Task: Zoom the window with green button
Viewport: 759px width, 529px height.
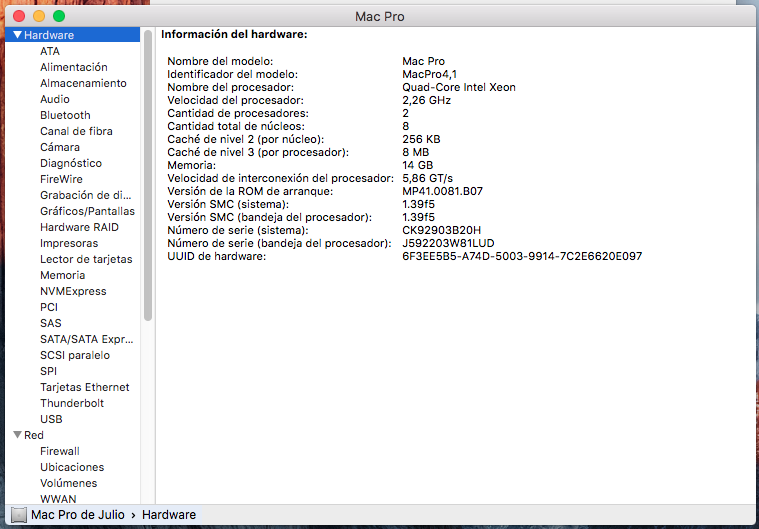Action: pos(59,16)
